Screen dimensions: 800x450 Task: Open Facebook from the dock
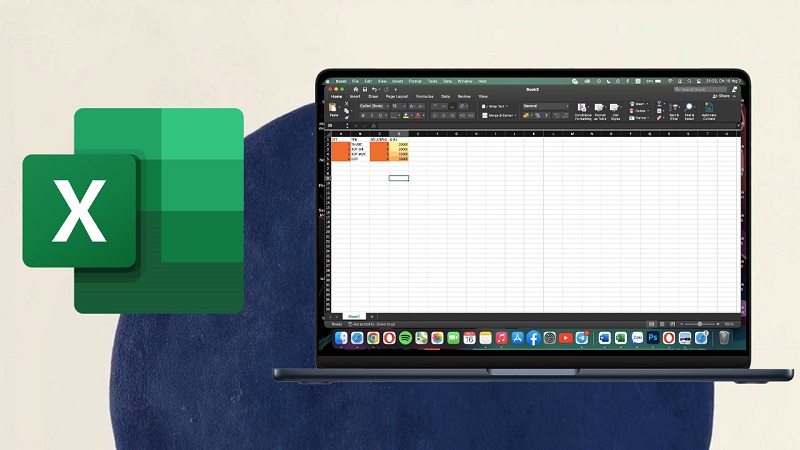click(533, 338)
